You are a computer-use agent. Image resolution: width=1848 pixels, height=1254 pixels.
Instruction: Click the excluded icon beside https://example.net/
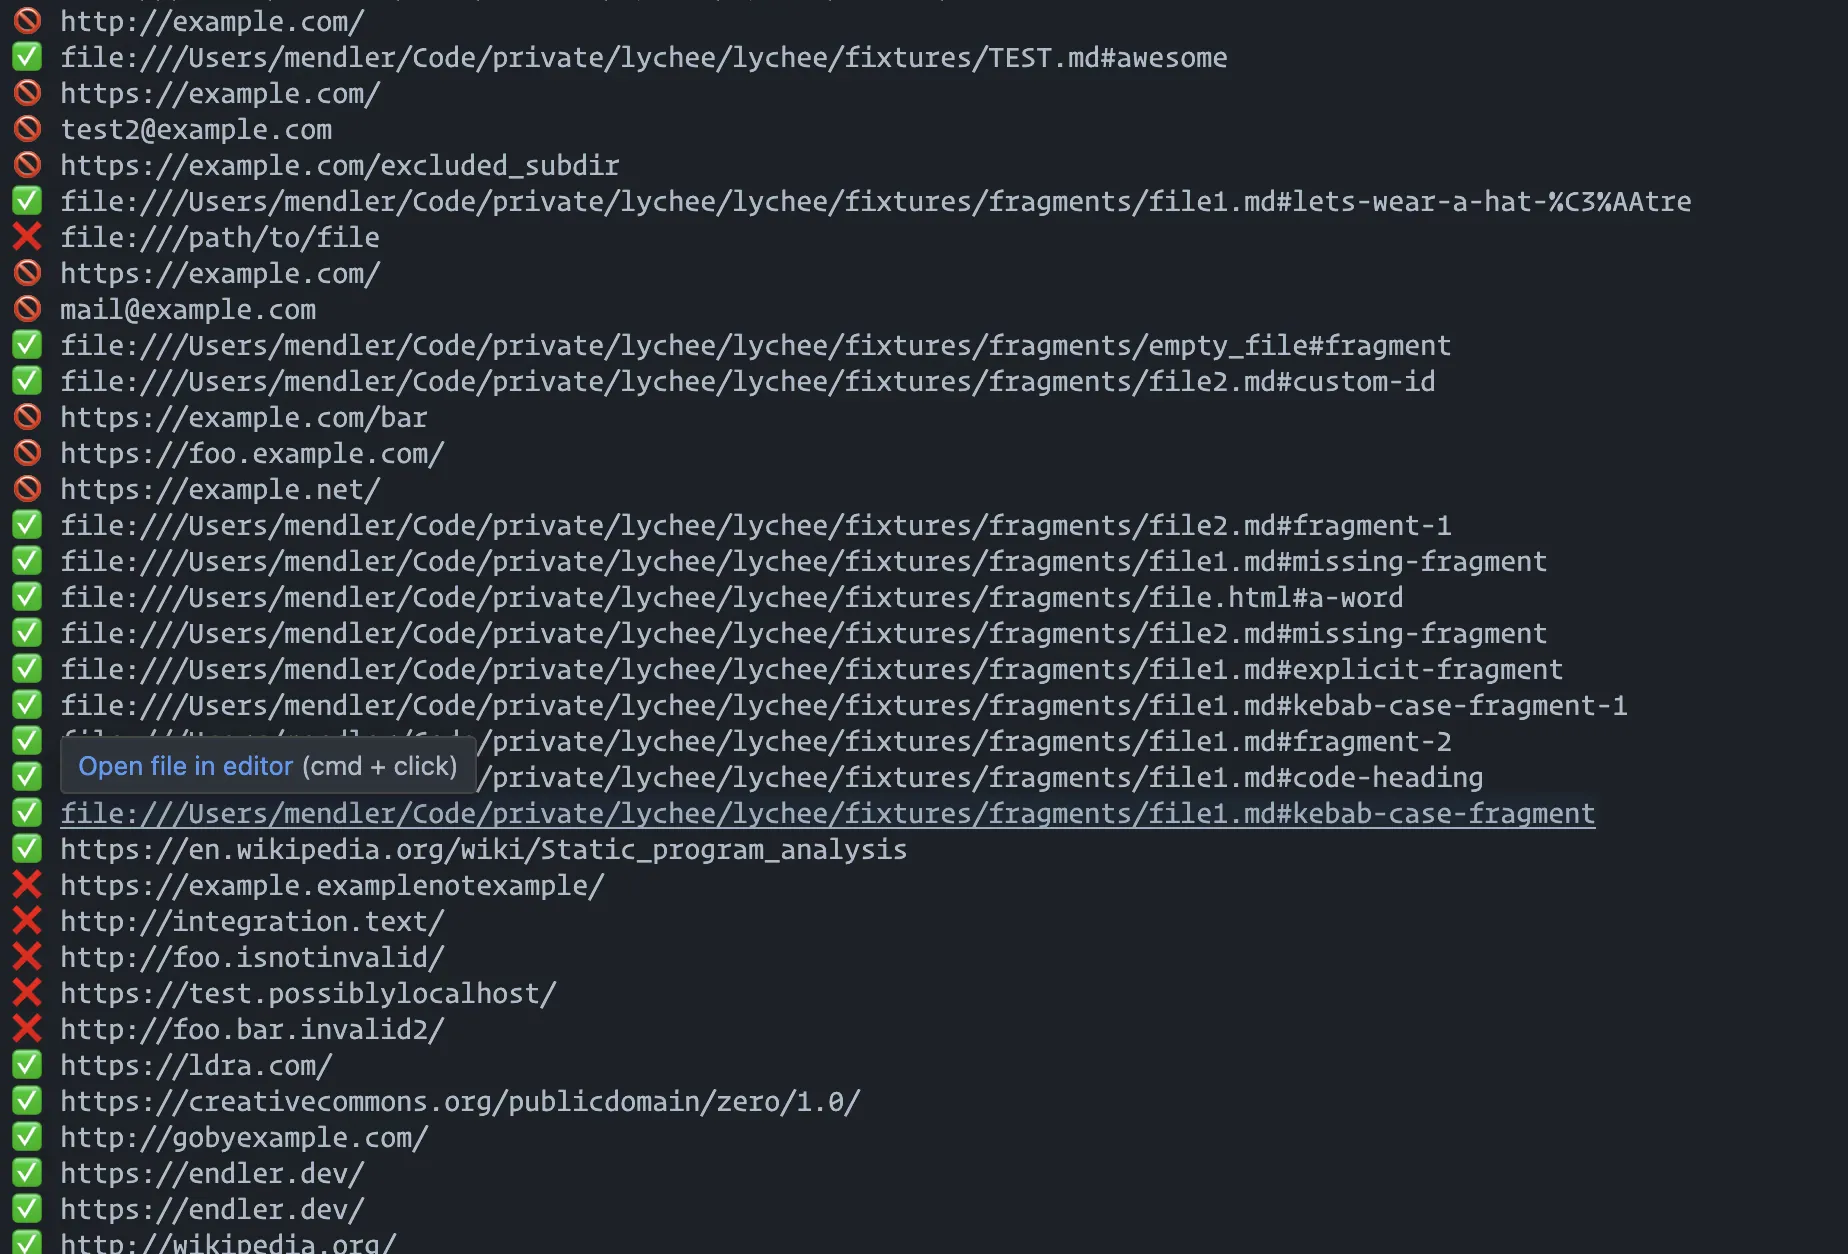pyautogui.click(x=27, y=489)
